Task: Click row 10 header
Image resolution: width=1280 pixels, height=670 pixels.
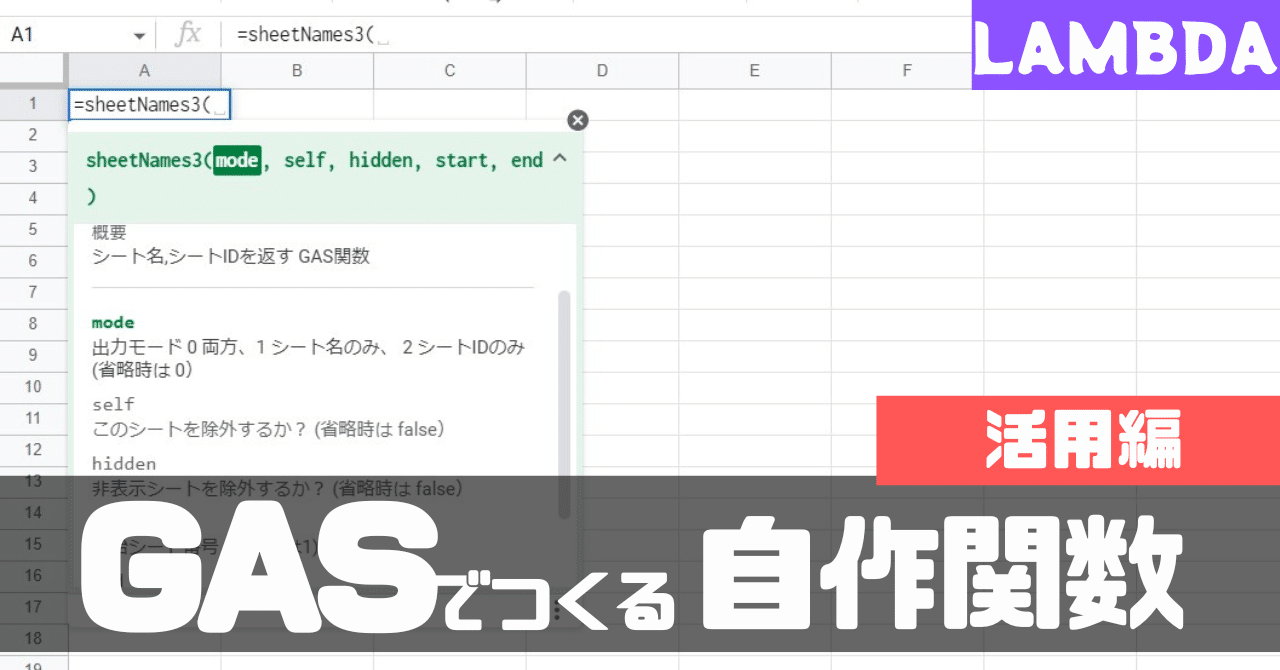Action: (33, 386)
